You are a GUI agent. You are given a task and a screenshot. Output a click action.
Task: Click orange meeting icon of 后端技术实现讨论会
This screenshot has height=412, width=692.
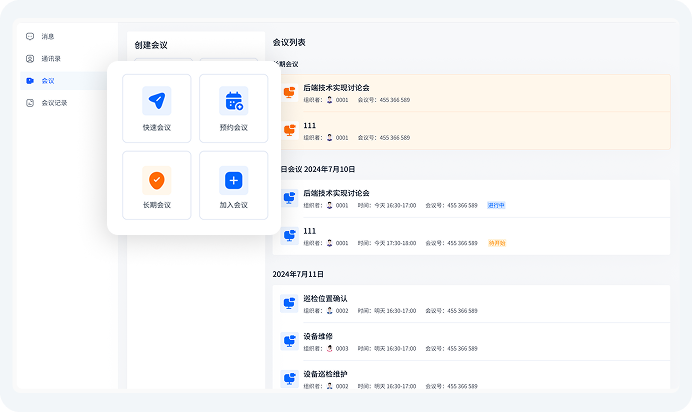coord(290,93)
